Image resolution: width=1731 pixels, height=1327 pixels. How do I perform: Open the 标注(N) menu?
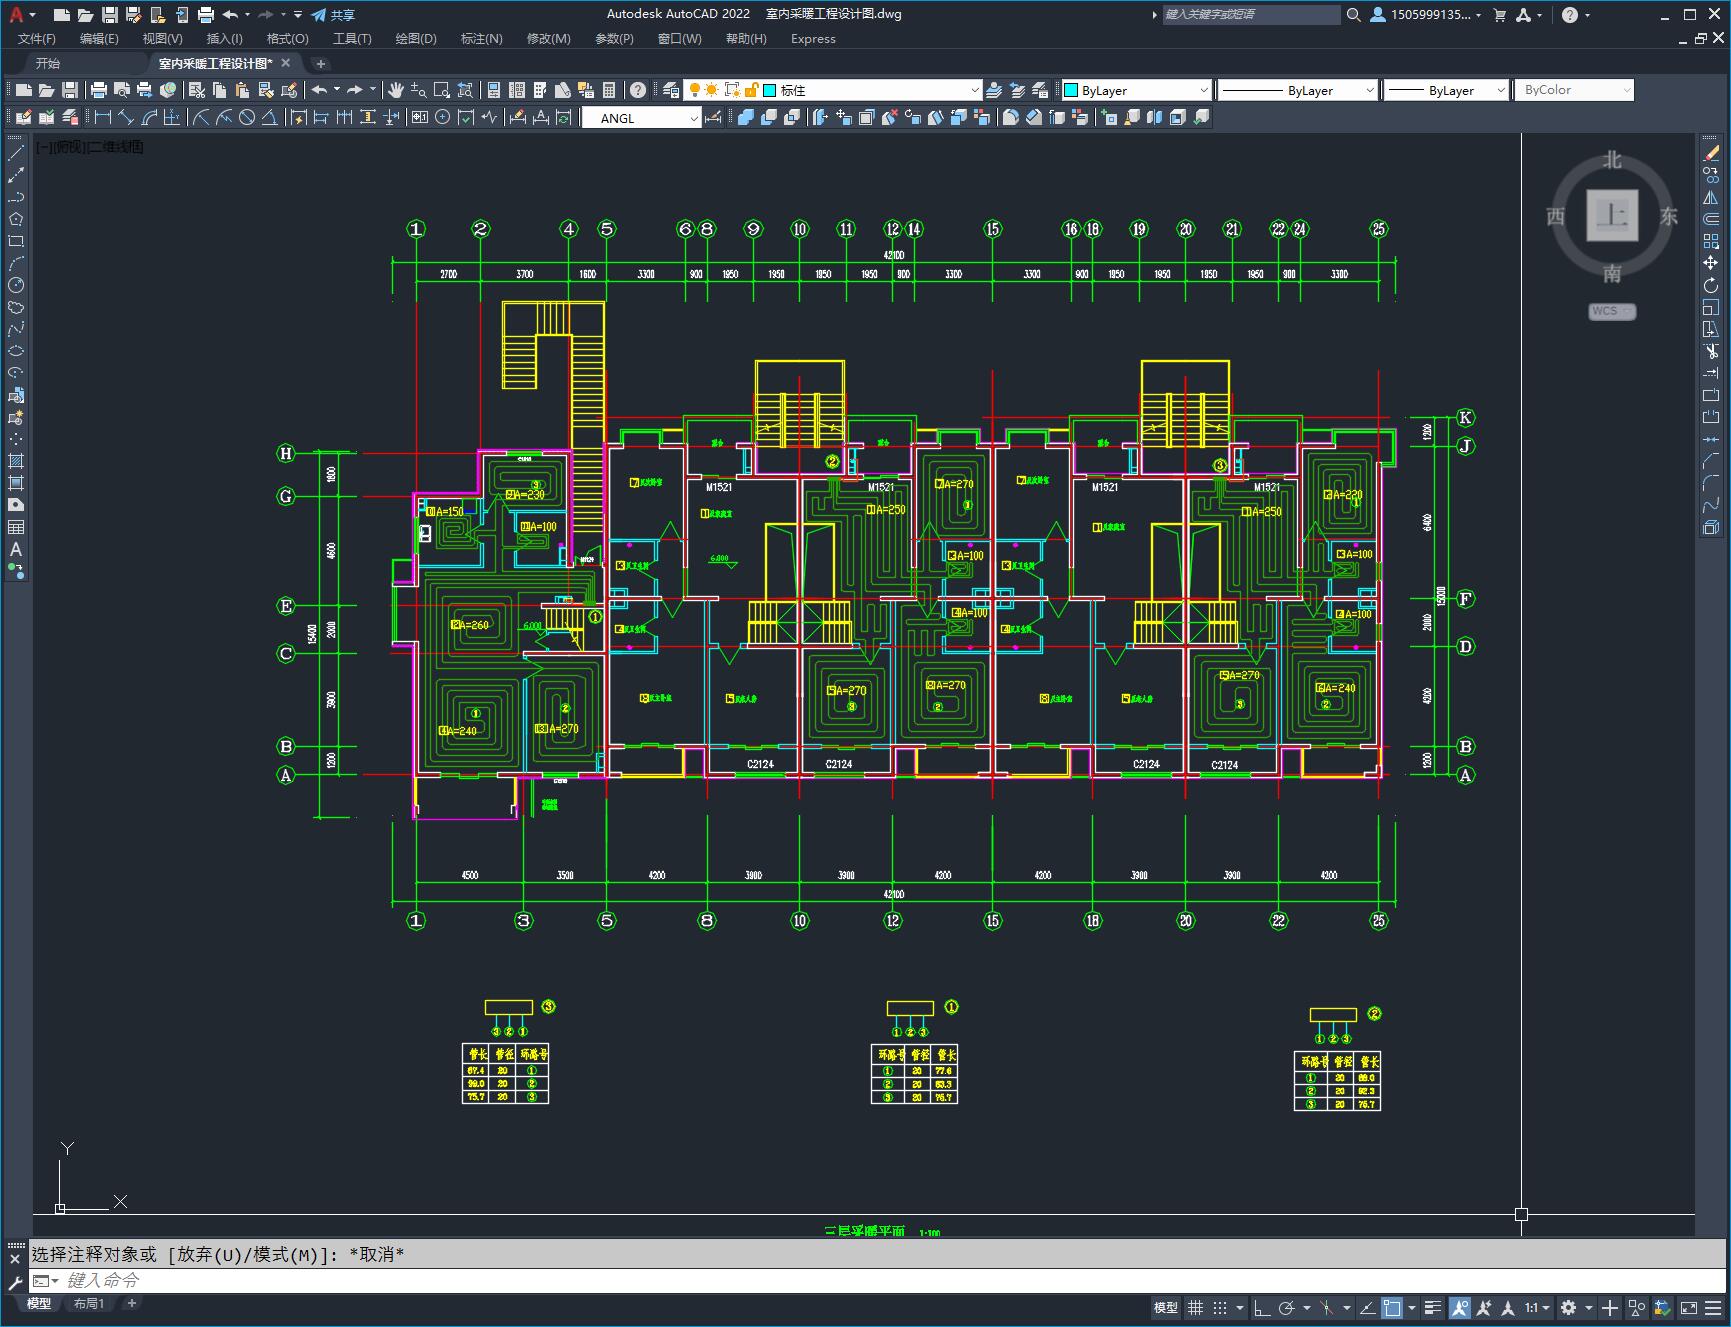click(481, 38)
